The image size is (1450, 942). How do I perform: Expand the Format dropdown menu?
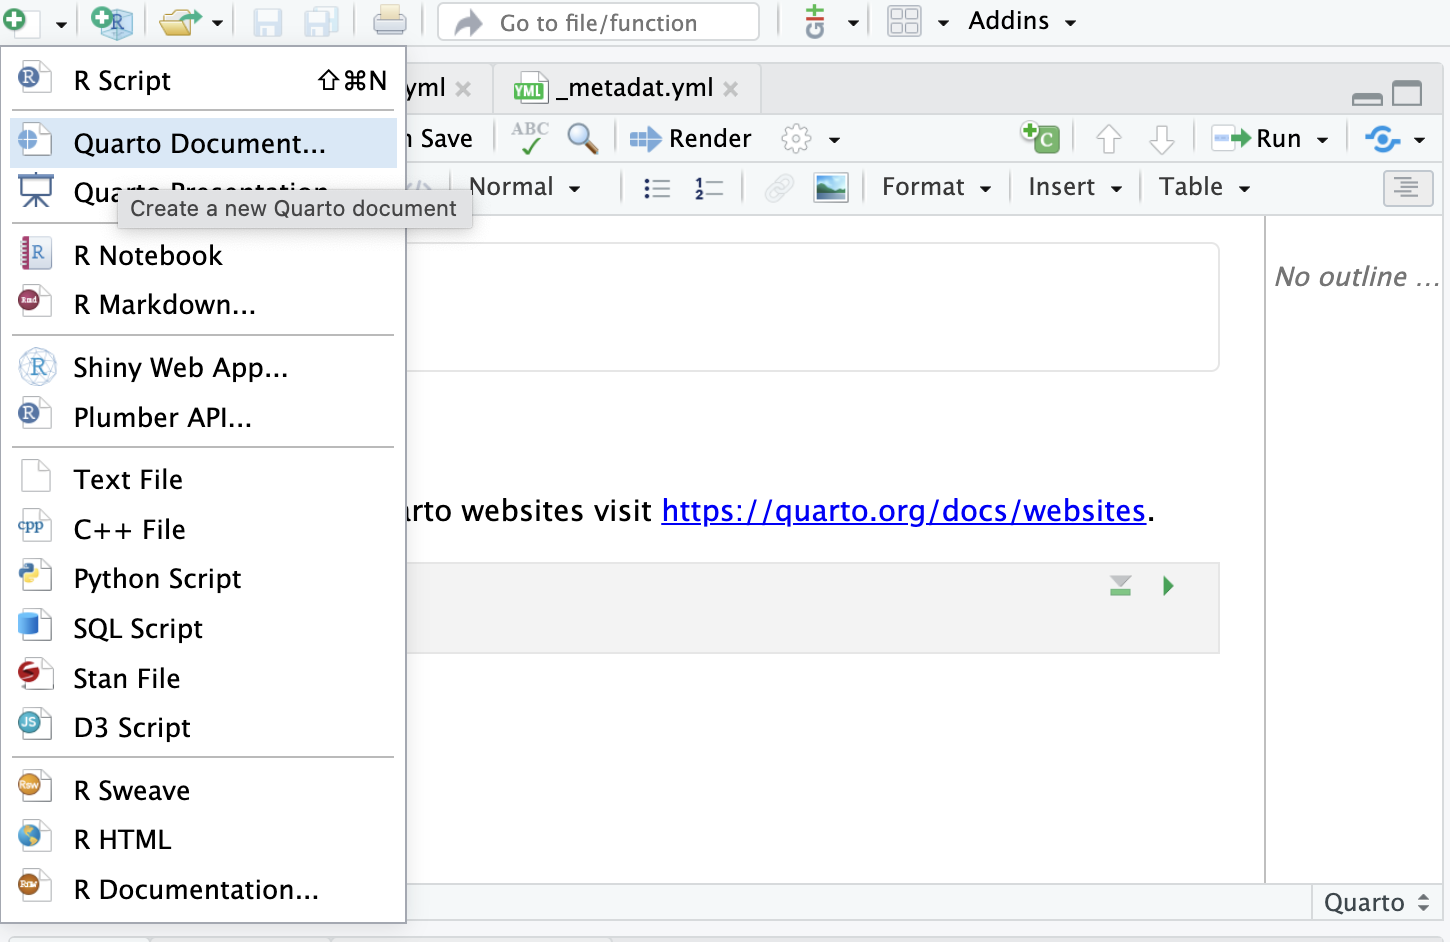click(936, 187)
